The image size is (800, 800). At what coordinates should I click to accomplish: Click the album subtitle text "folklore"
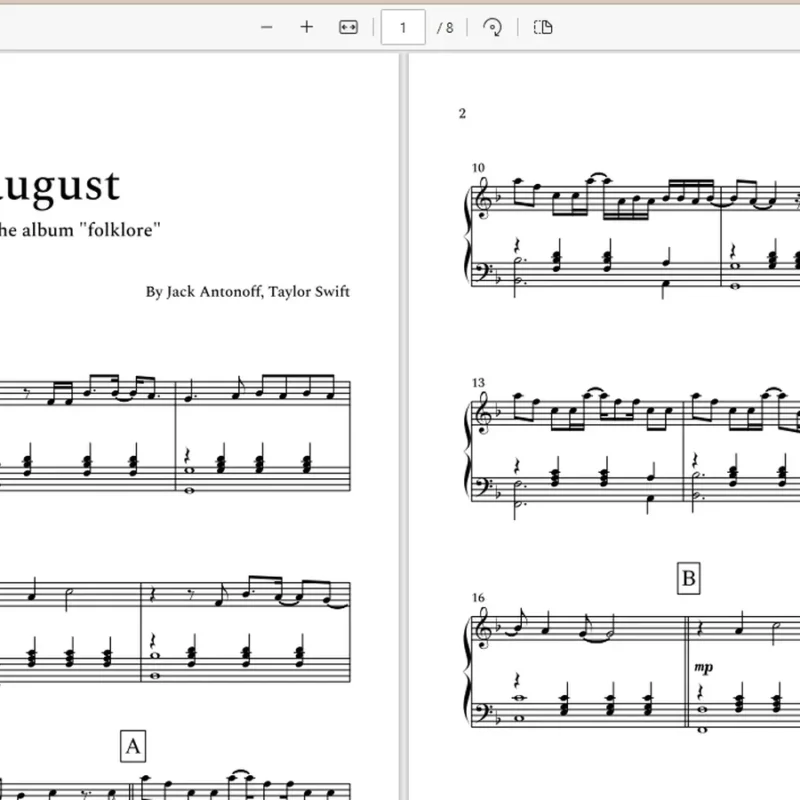click(120, 230)
